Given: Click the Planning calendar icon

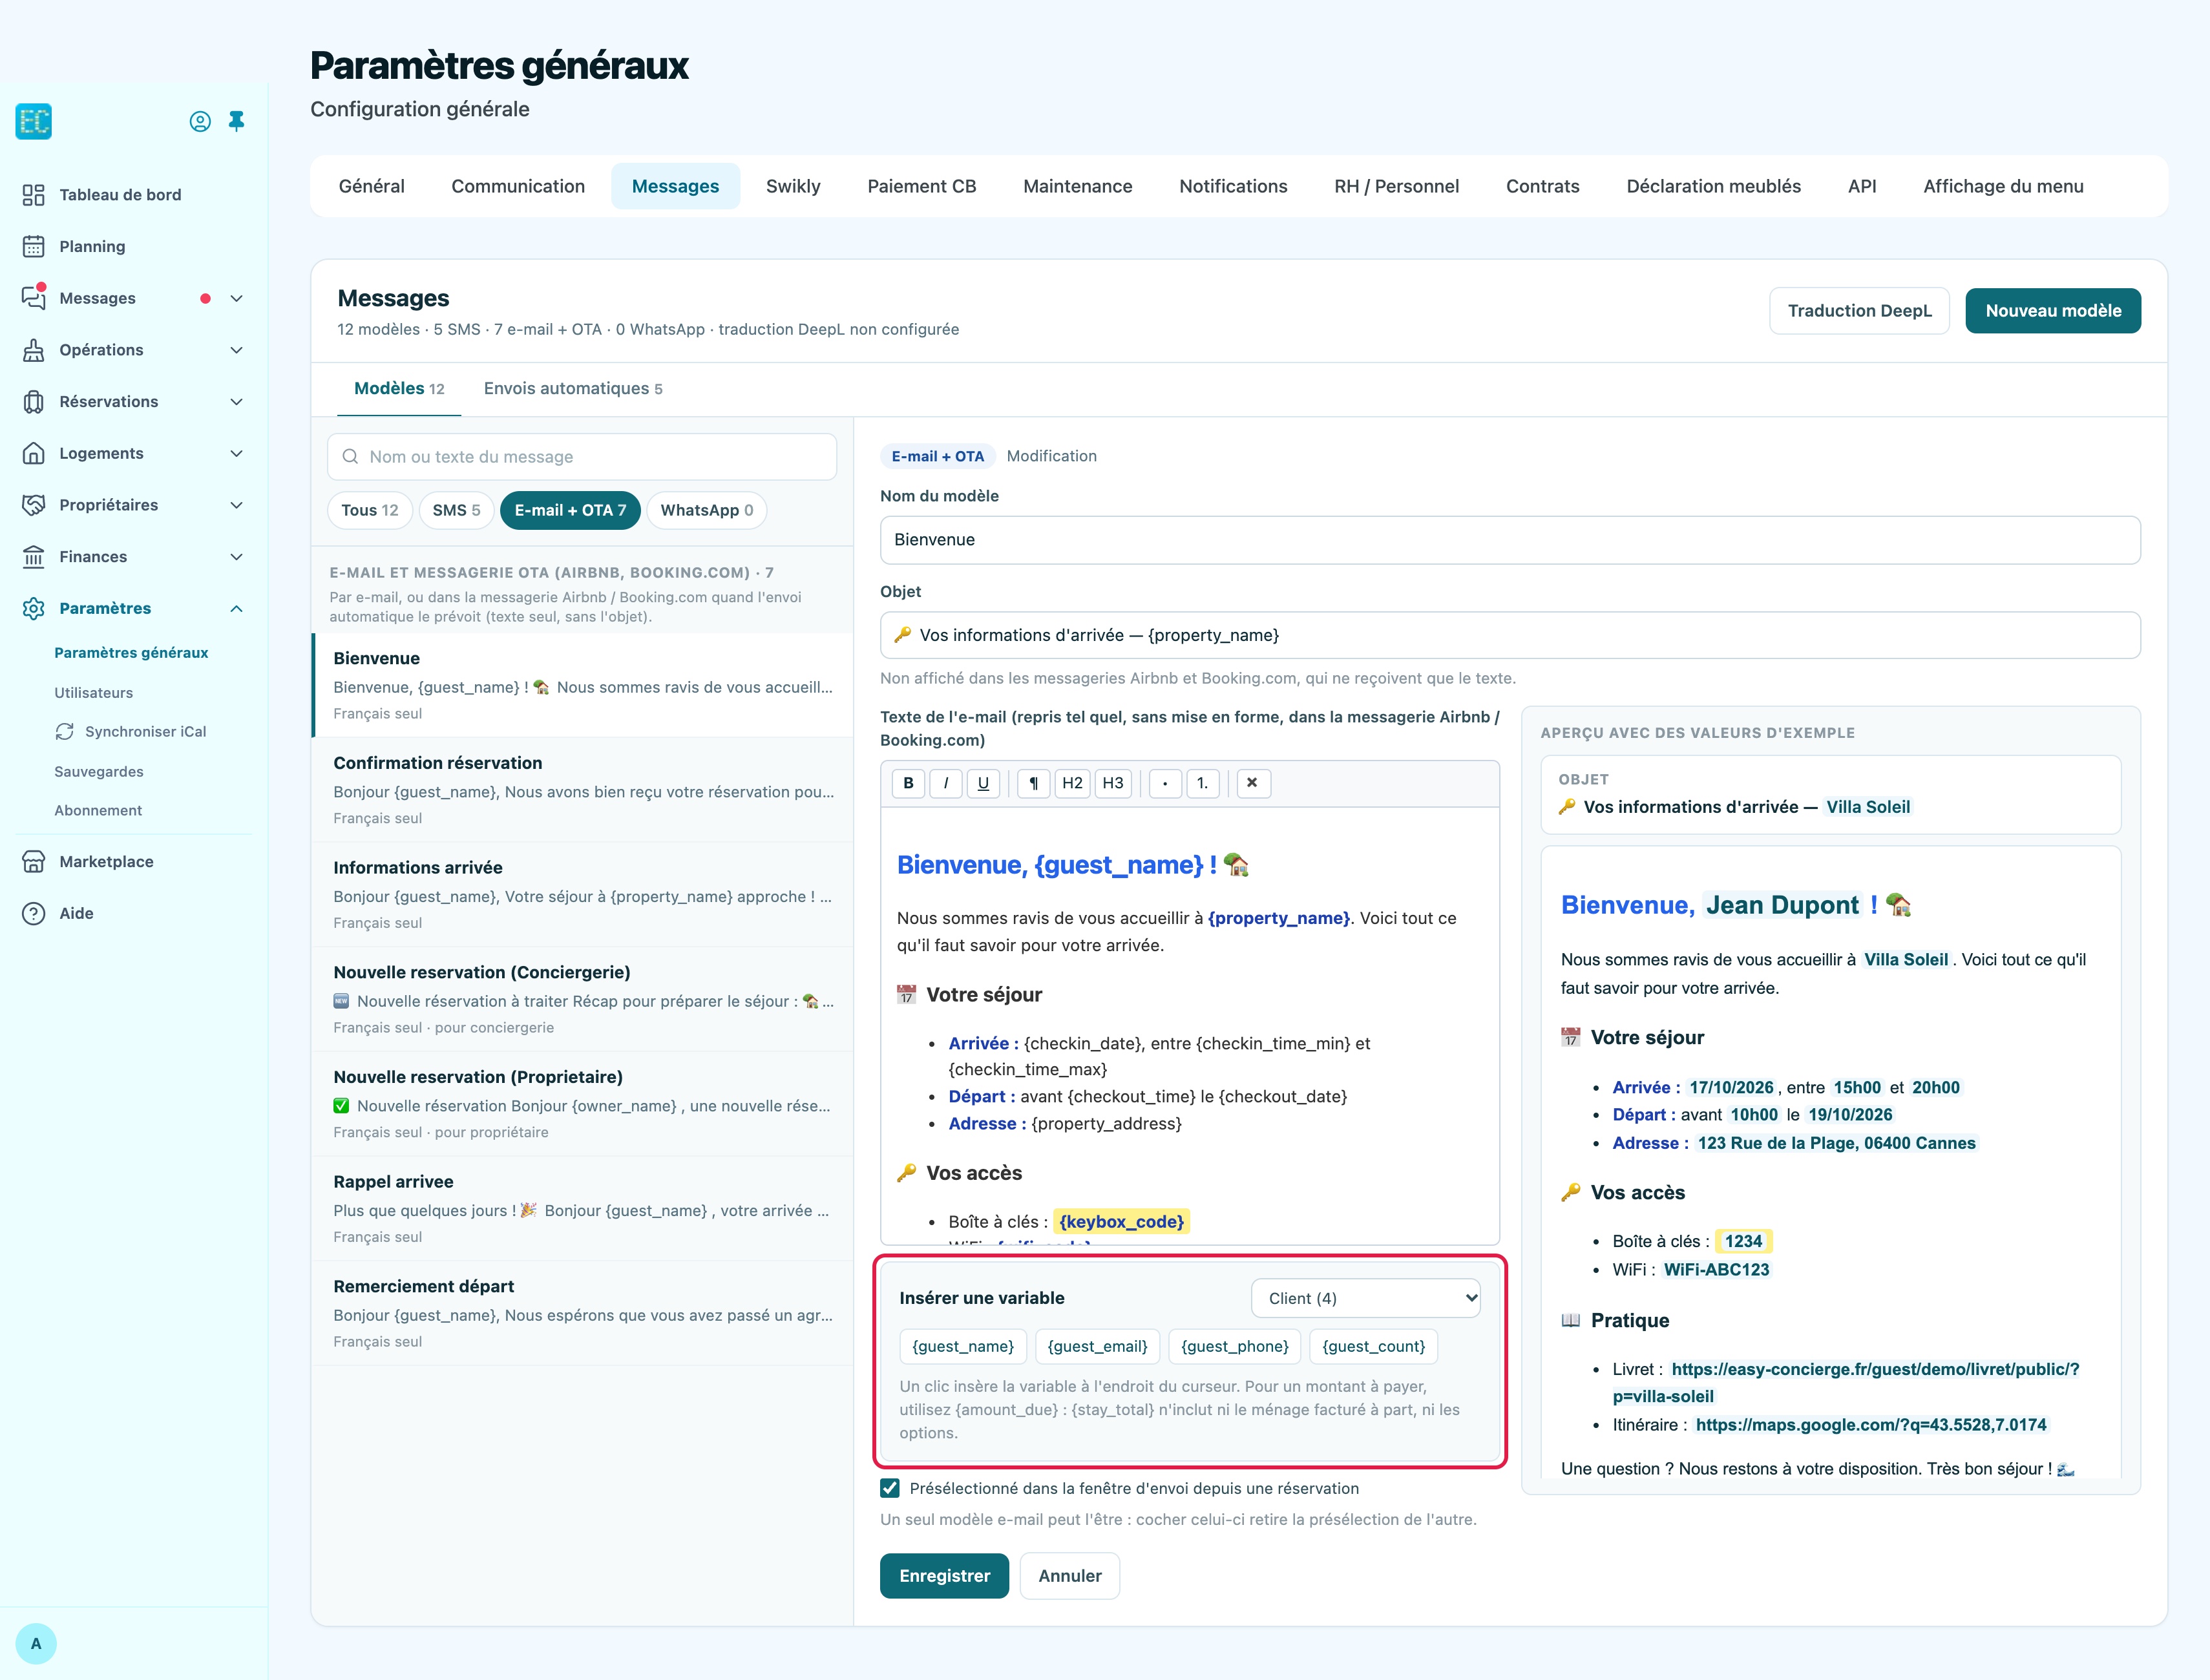Looking at the screenshot, I should (x=34, y=246).
